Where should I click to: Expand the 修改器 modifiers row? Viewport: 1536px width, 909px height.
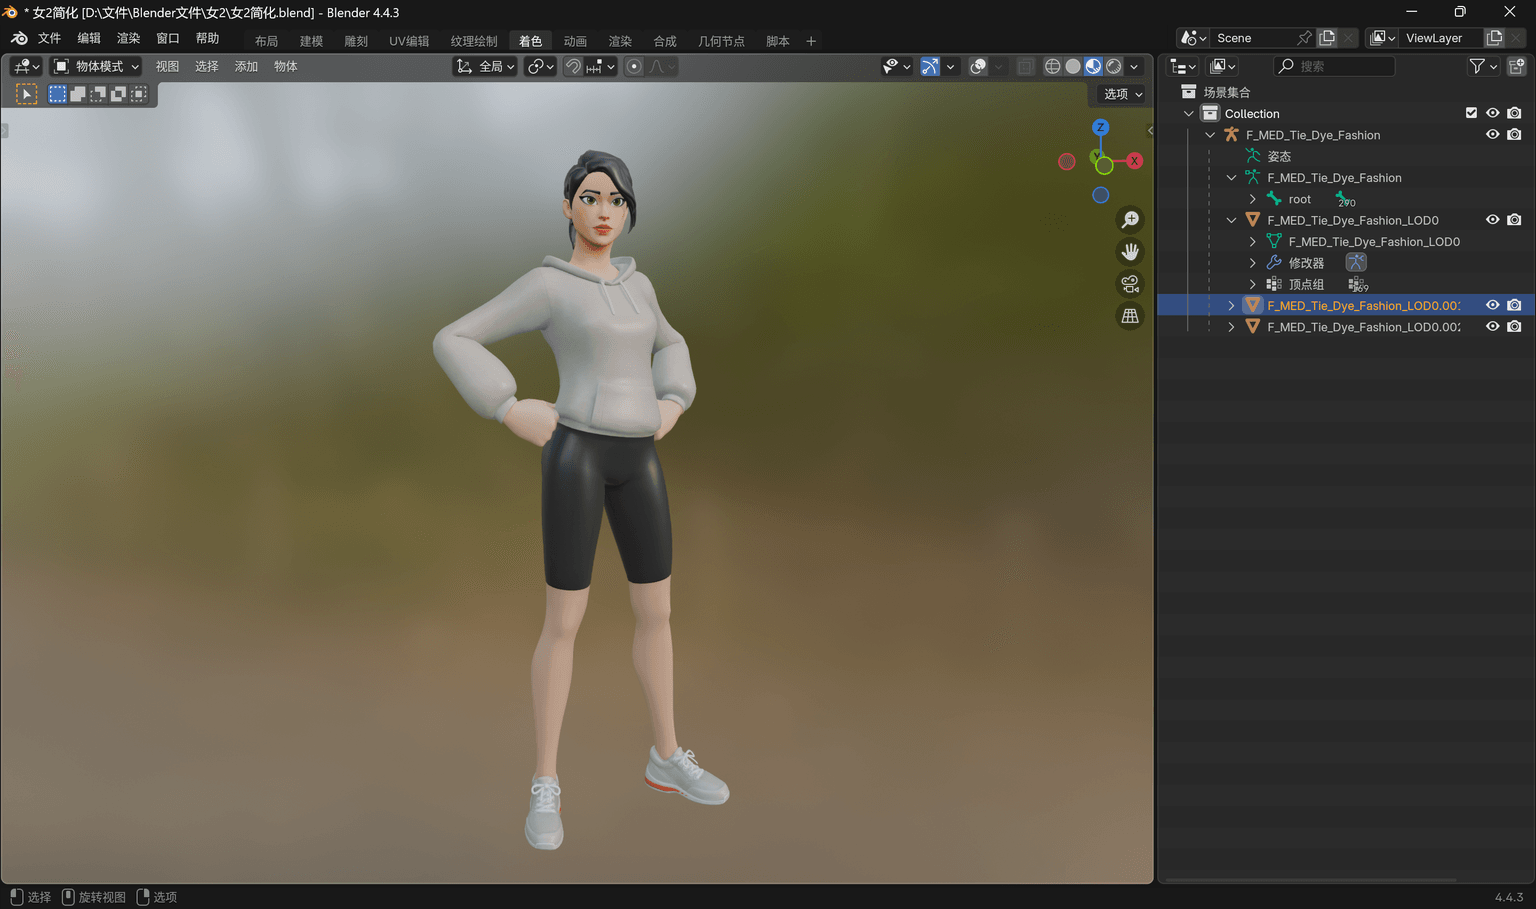[1252, 263]
